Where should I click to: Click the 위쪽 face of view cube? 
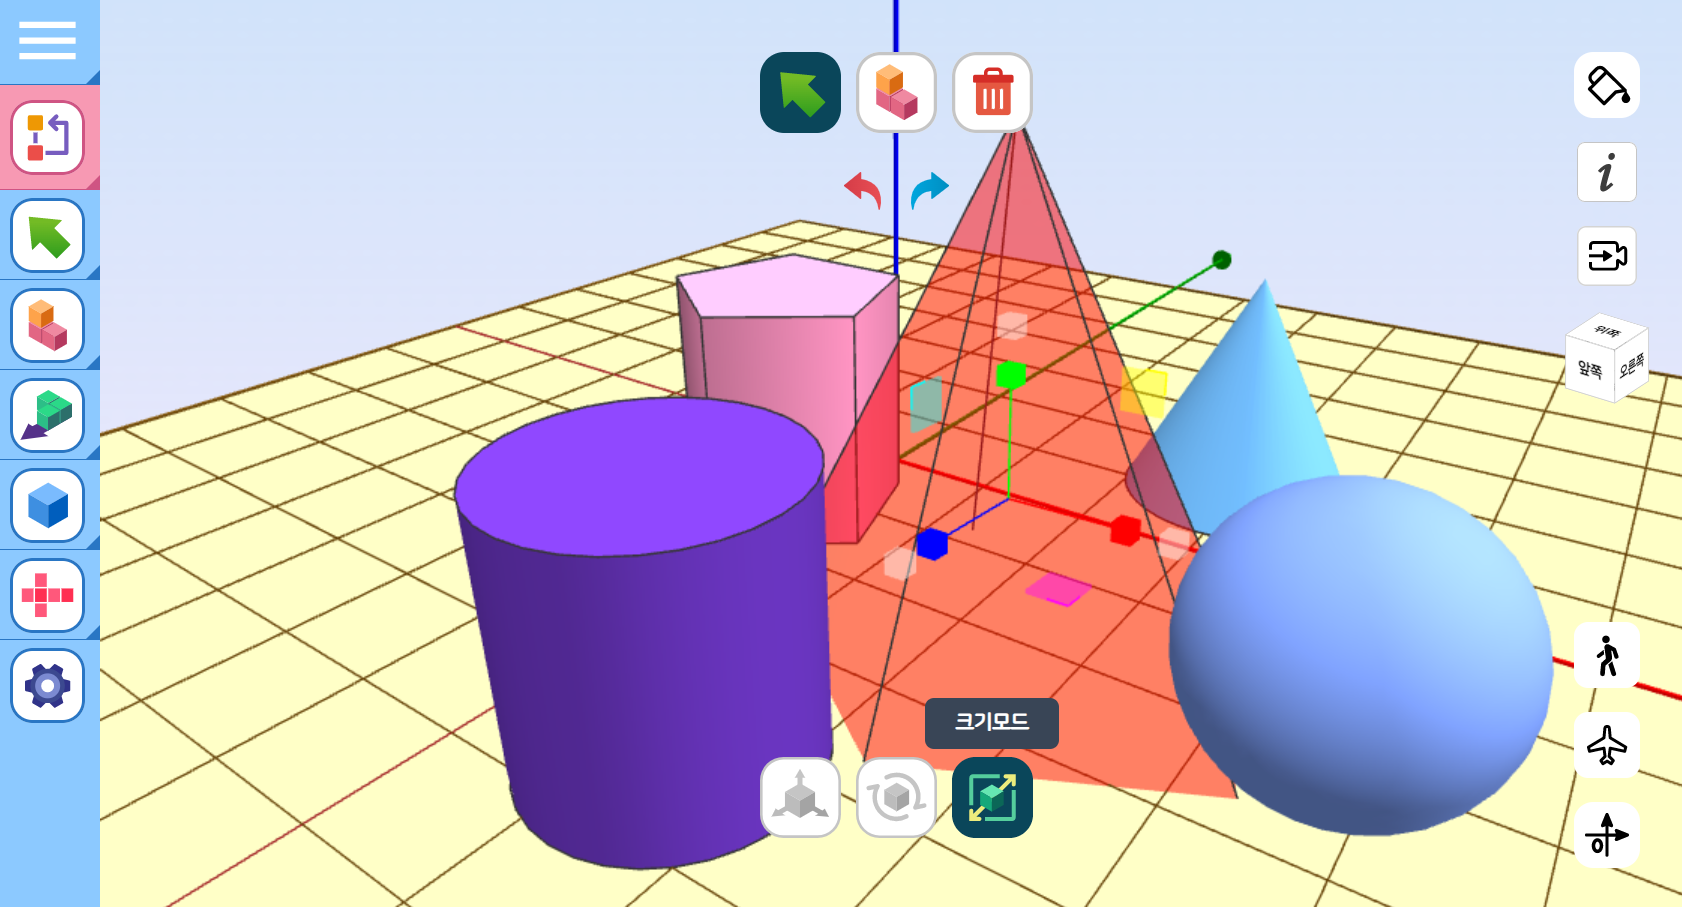(x=1607, y=331)
